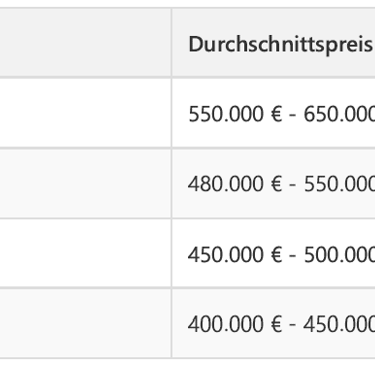This screenshot has height=366, width=375.
Task: Click the euro sign in the 450.000 row
Action: [276, 255]
